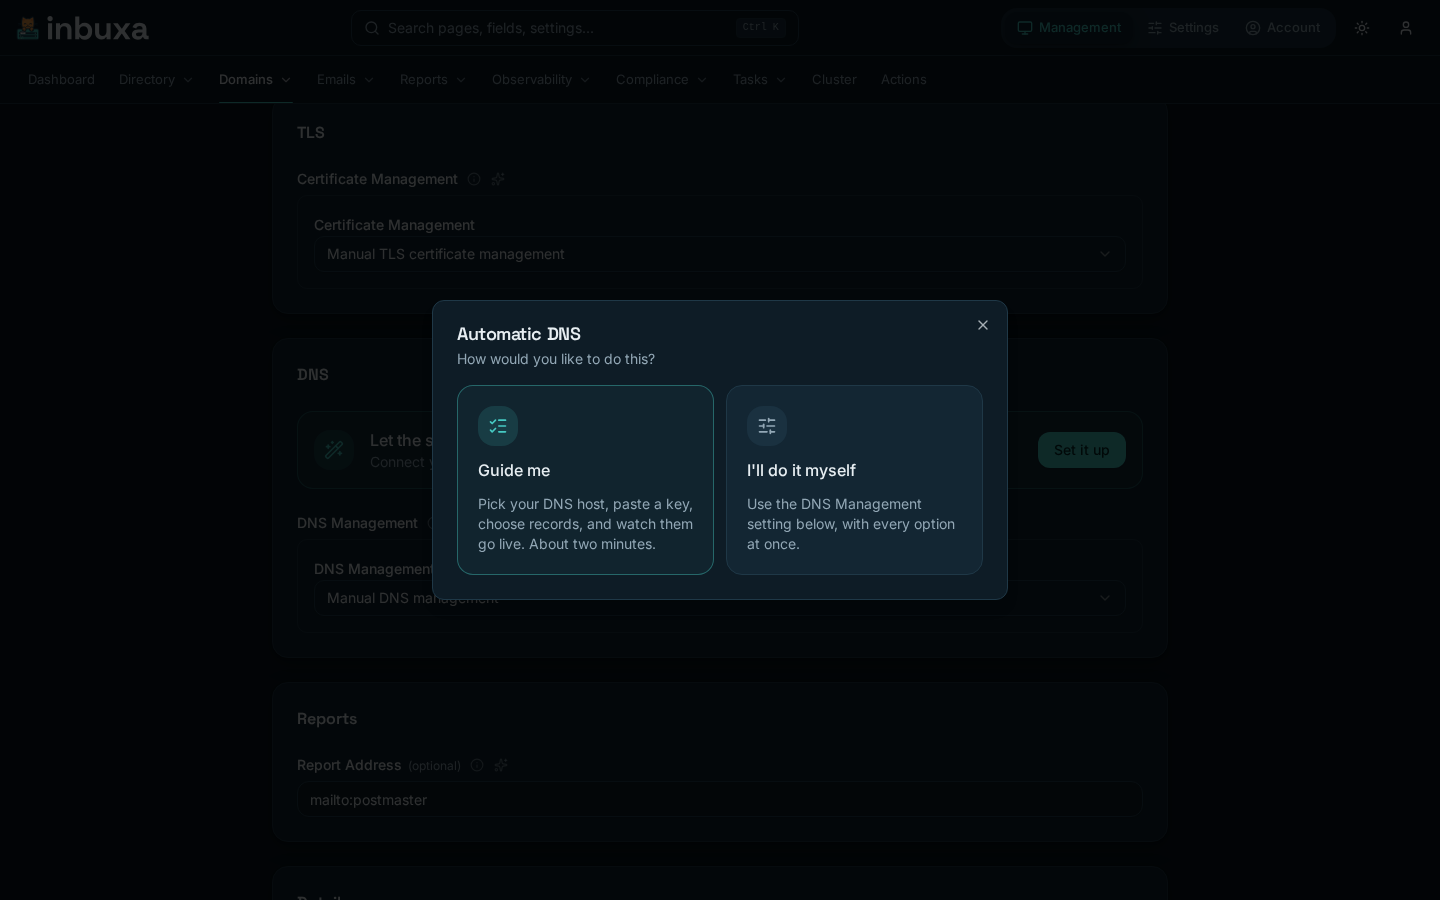Click the Guide me checklist icon
1440x900 pixels.
point(498,426)
